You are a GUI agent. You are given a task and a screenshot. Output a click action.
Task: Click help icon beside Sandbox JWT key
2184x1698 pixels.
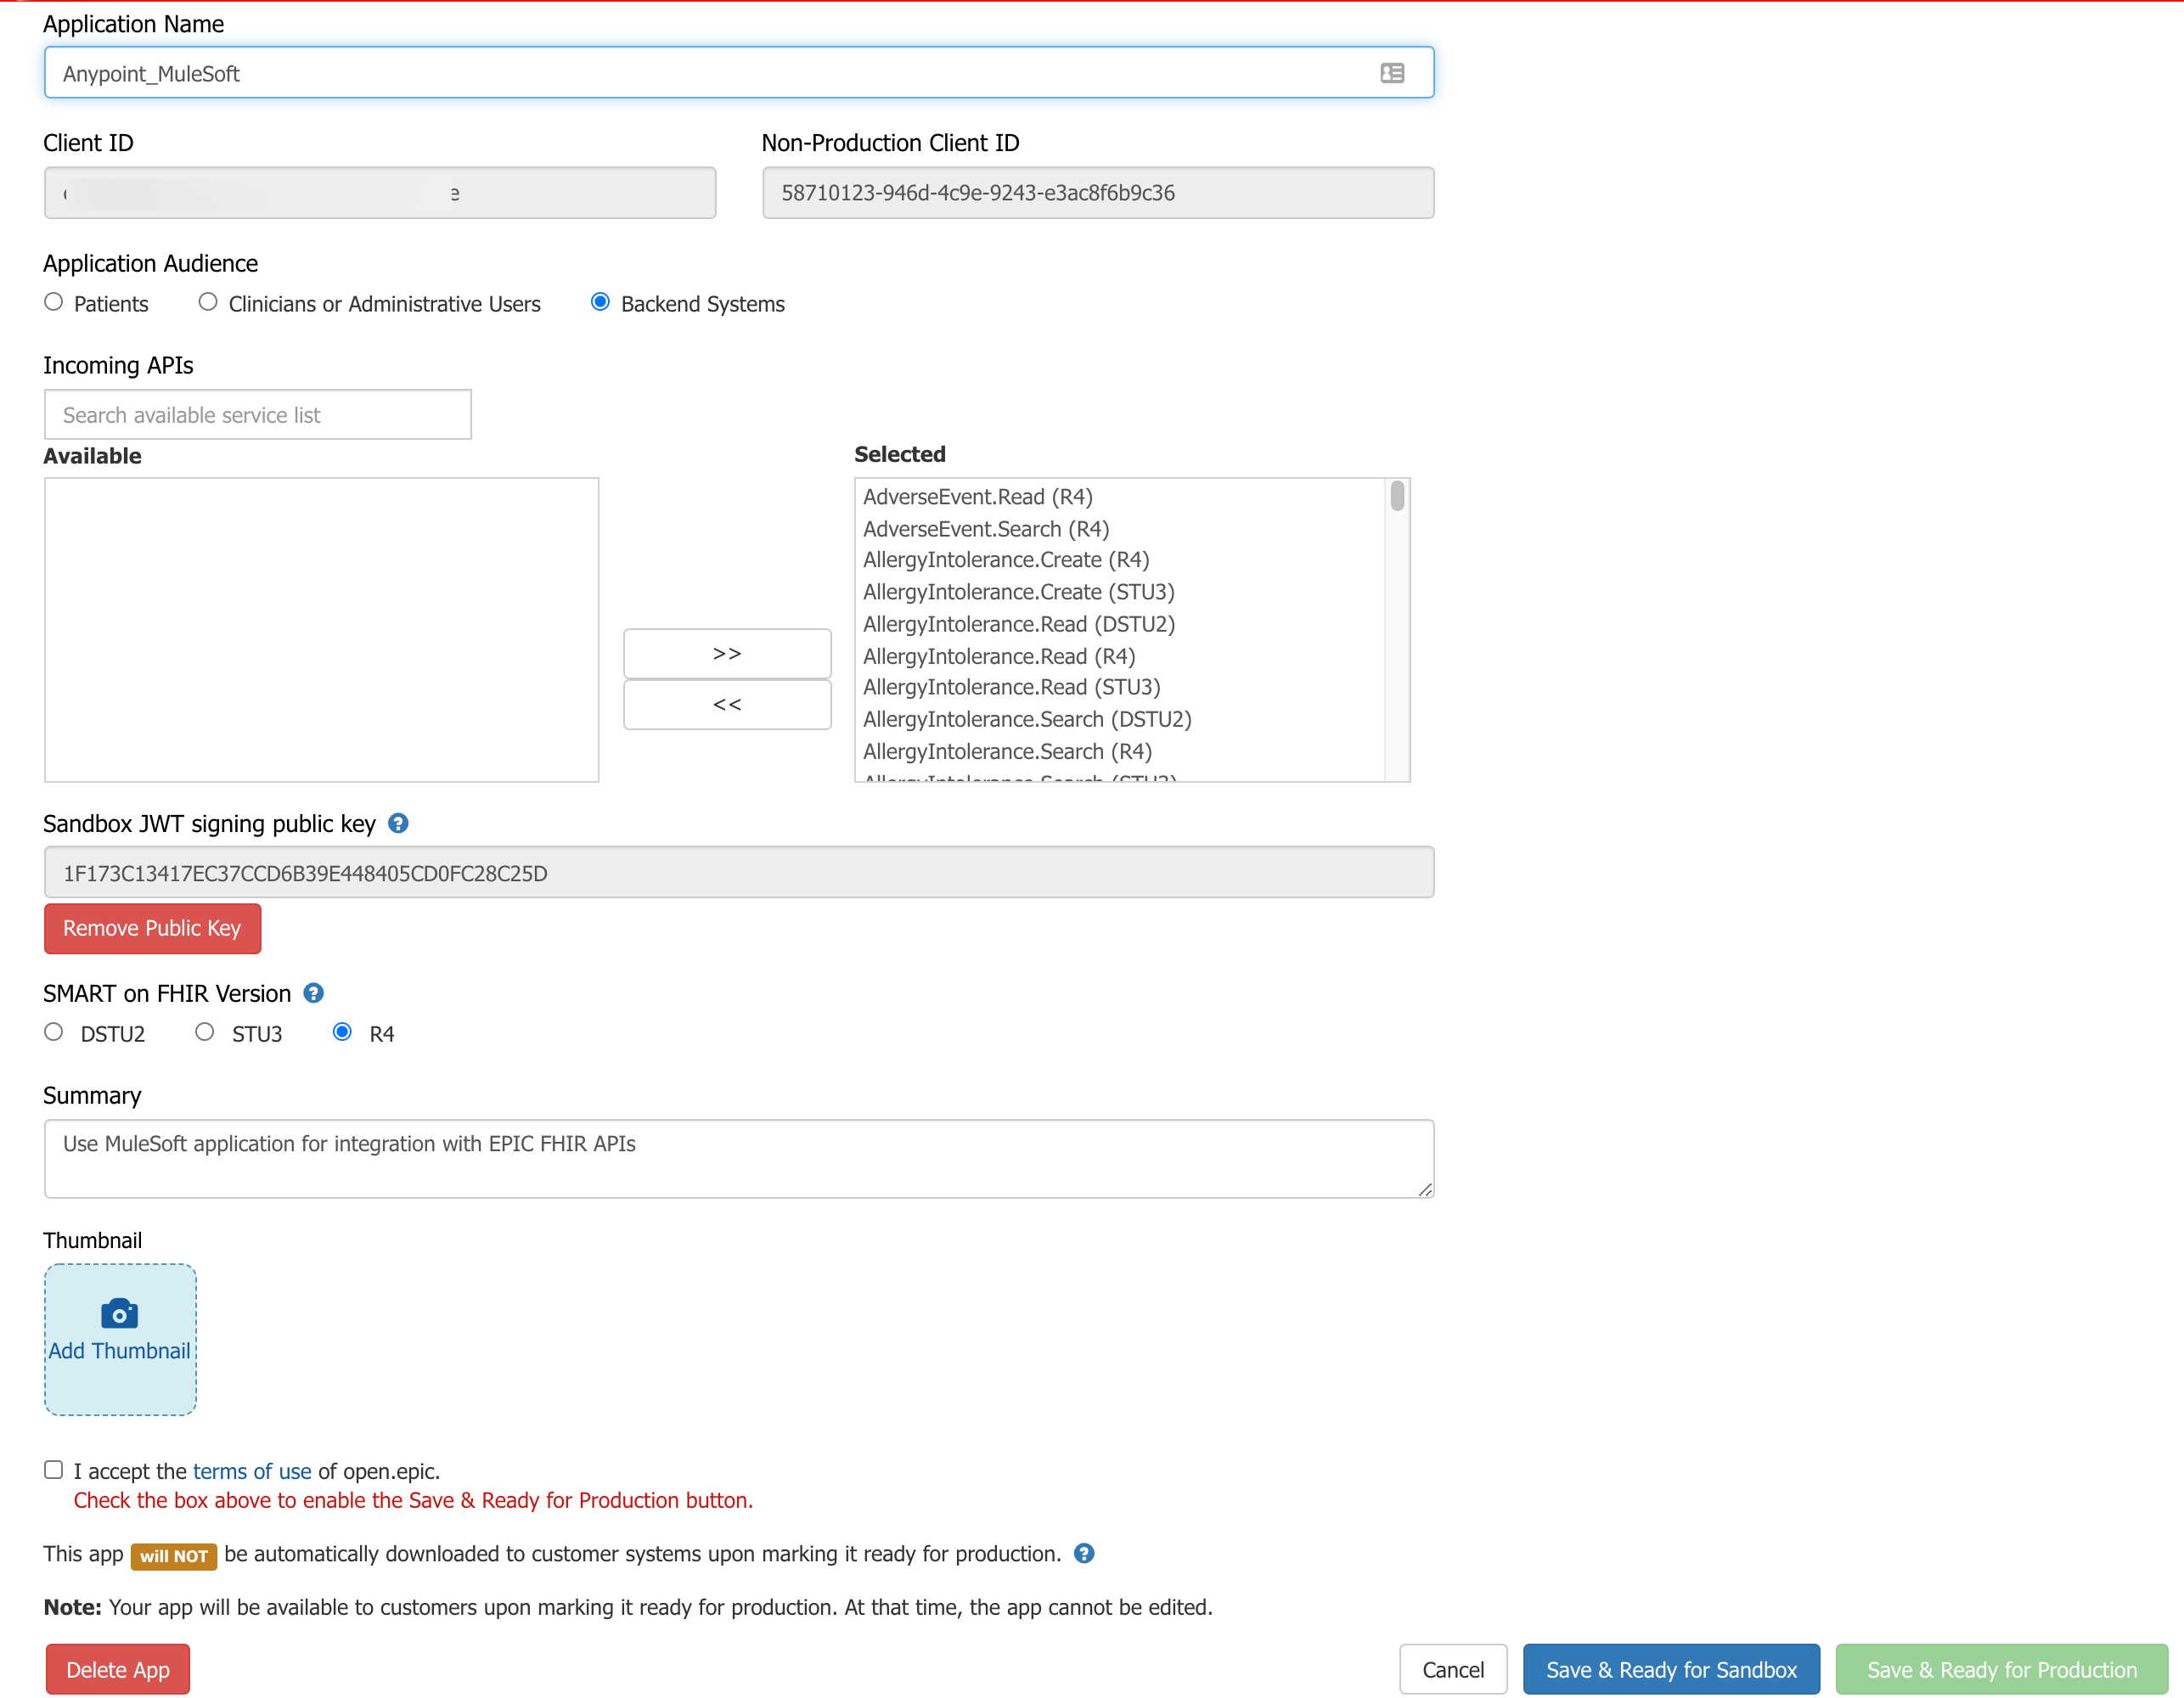point(398,823)
